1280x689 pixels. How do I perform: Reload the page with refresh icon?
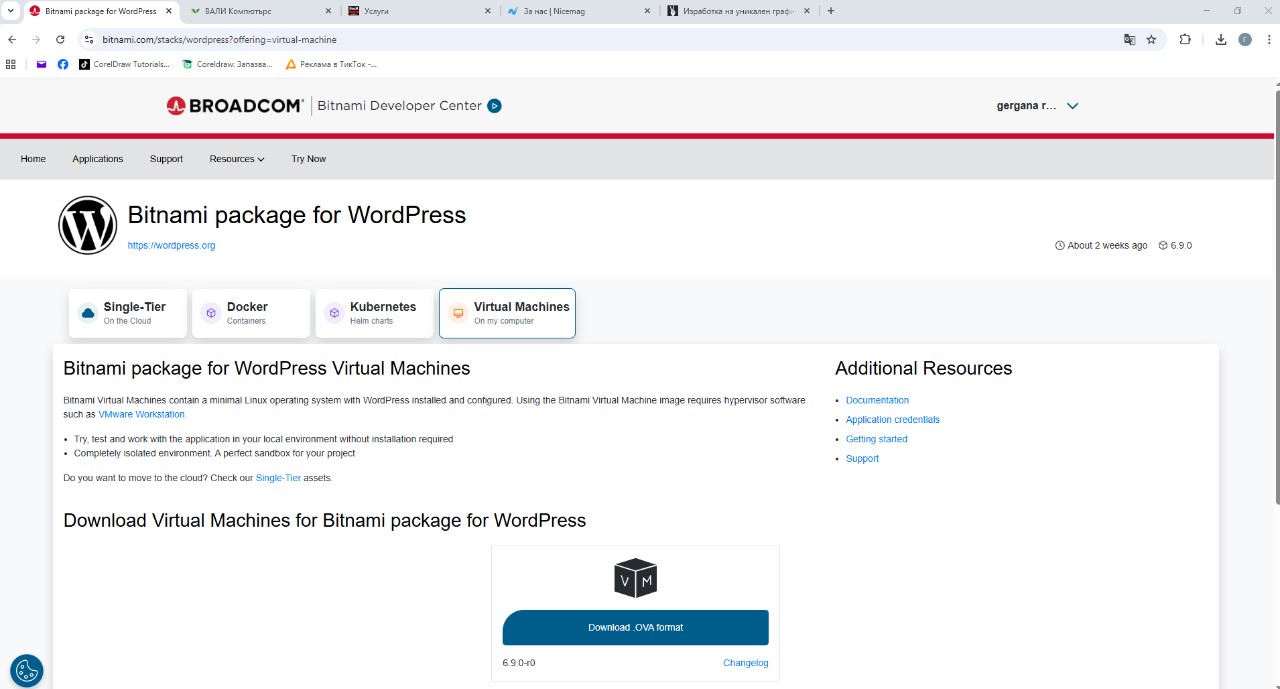(x=60, y=40)
